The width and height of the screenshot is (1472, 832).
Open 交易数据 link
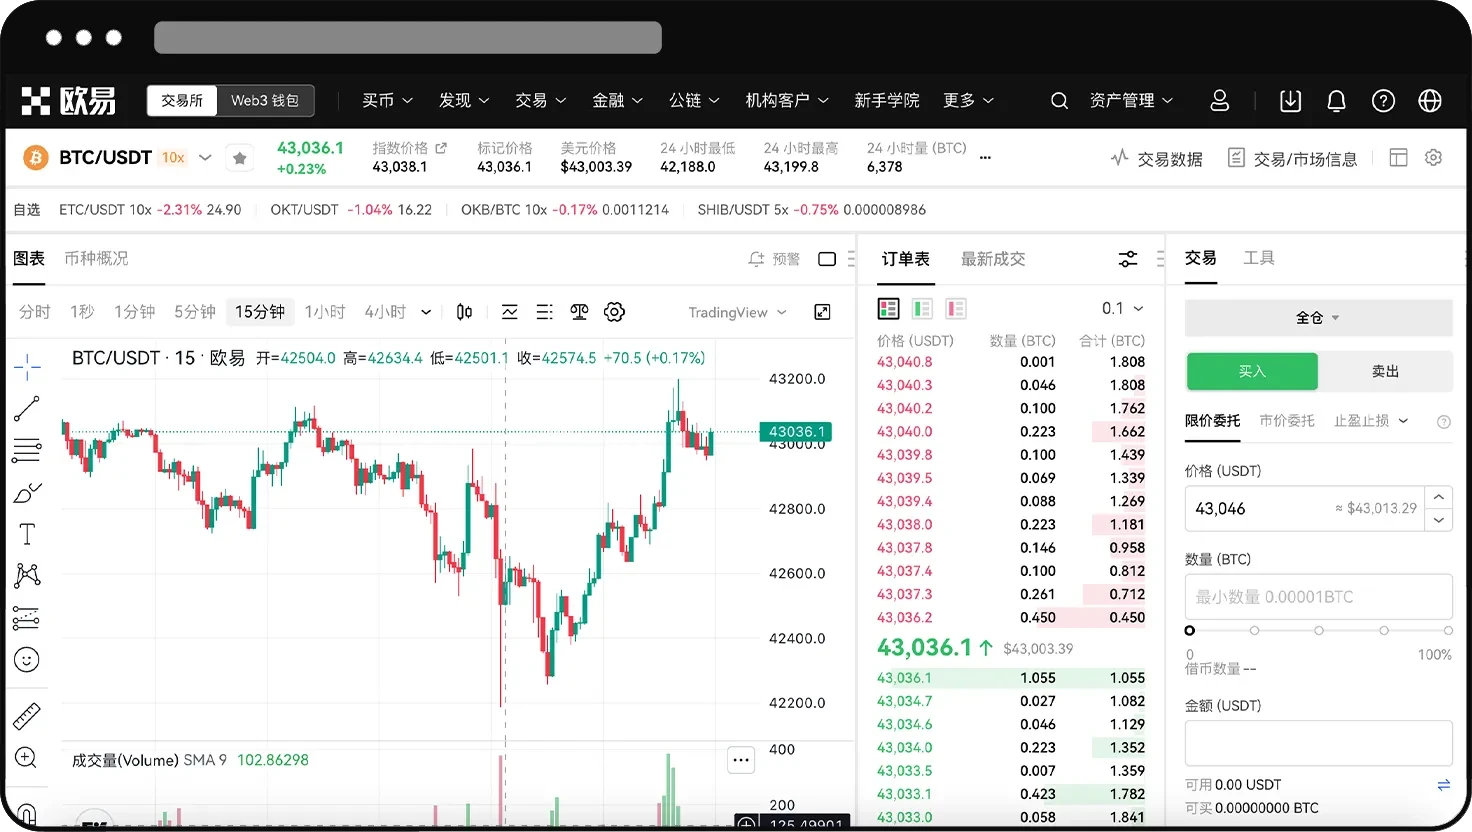(x=1157, y=158)
